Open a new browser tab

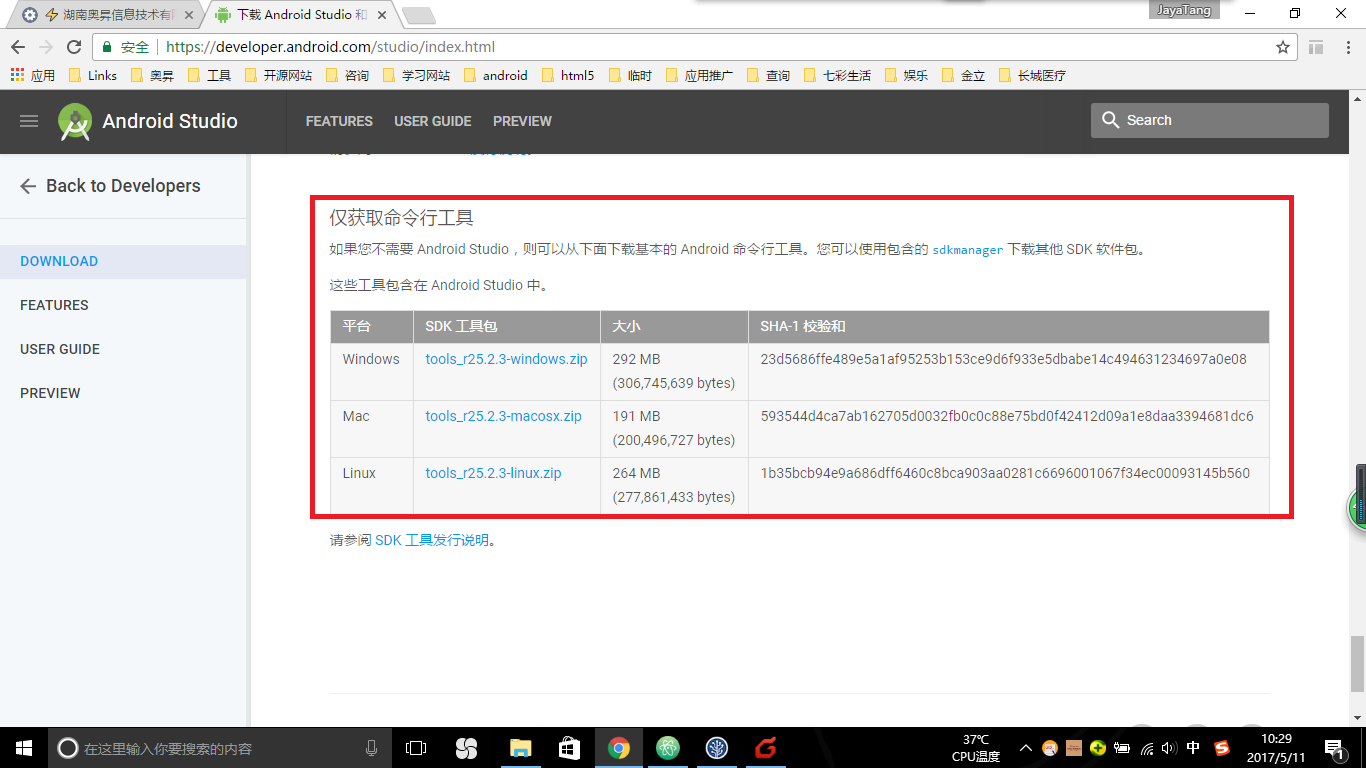click(418, 15)
